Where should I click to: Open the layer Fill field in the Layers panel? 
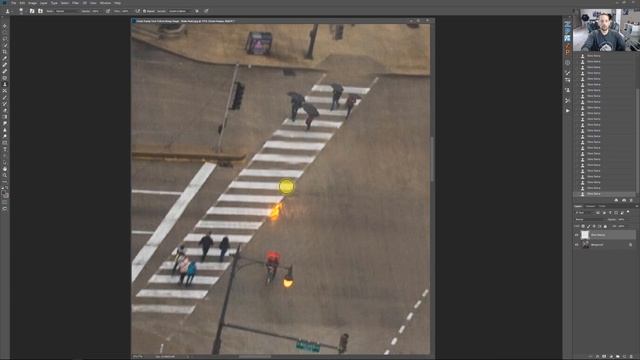(x=622, y=226)
